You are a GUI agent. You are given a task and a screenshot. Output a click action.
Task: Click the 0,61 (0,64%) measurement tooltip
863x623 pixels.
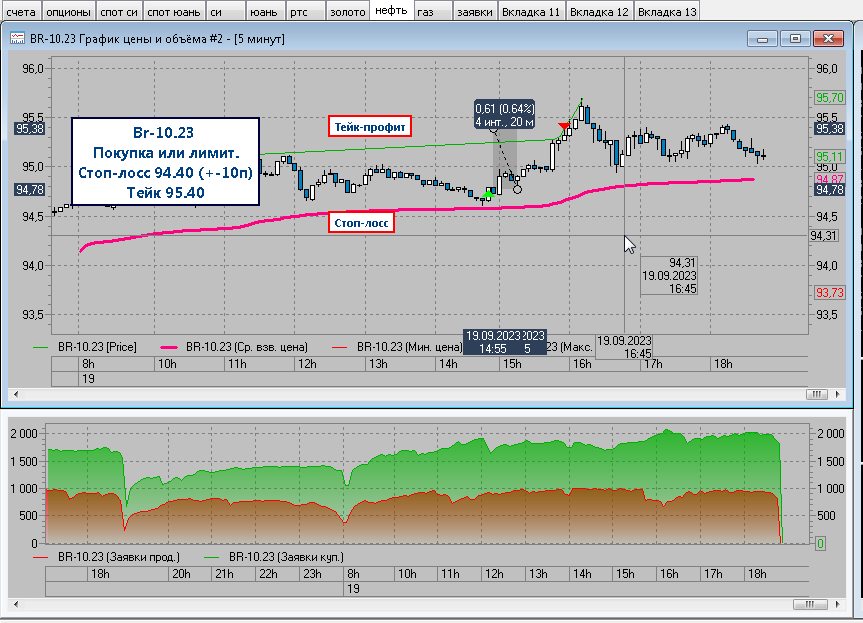505,115
